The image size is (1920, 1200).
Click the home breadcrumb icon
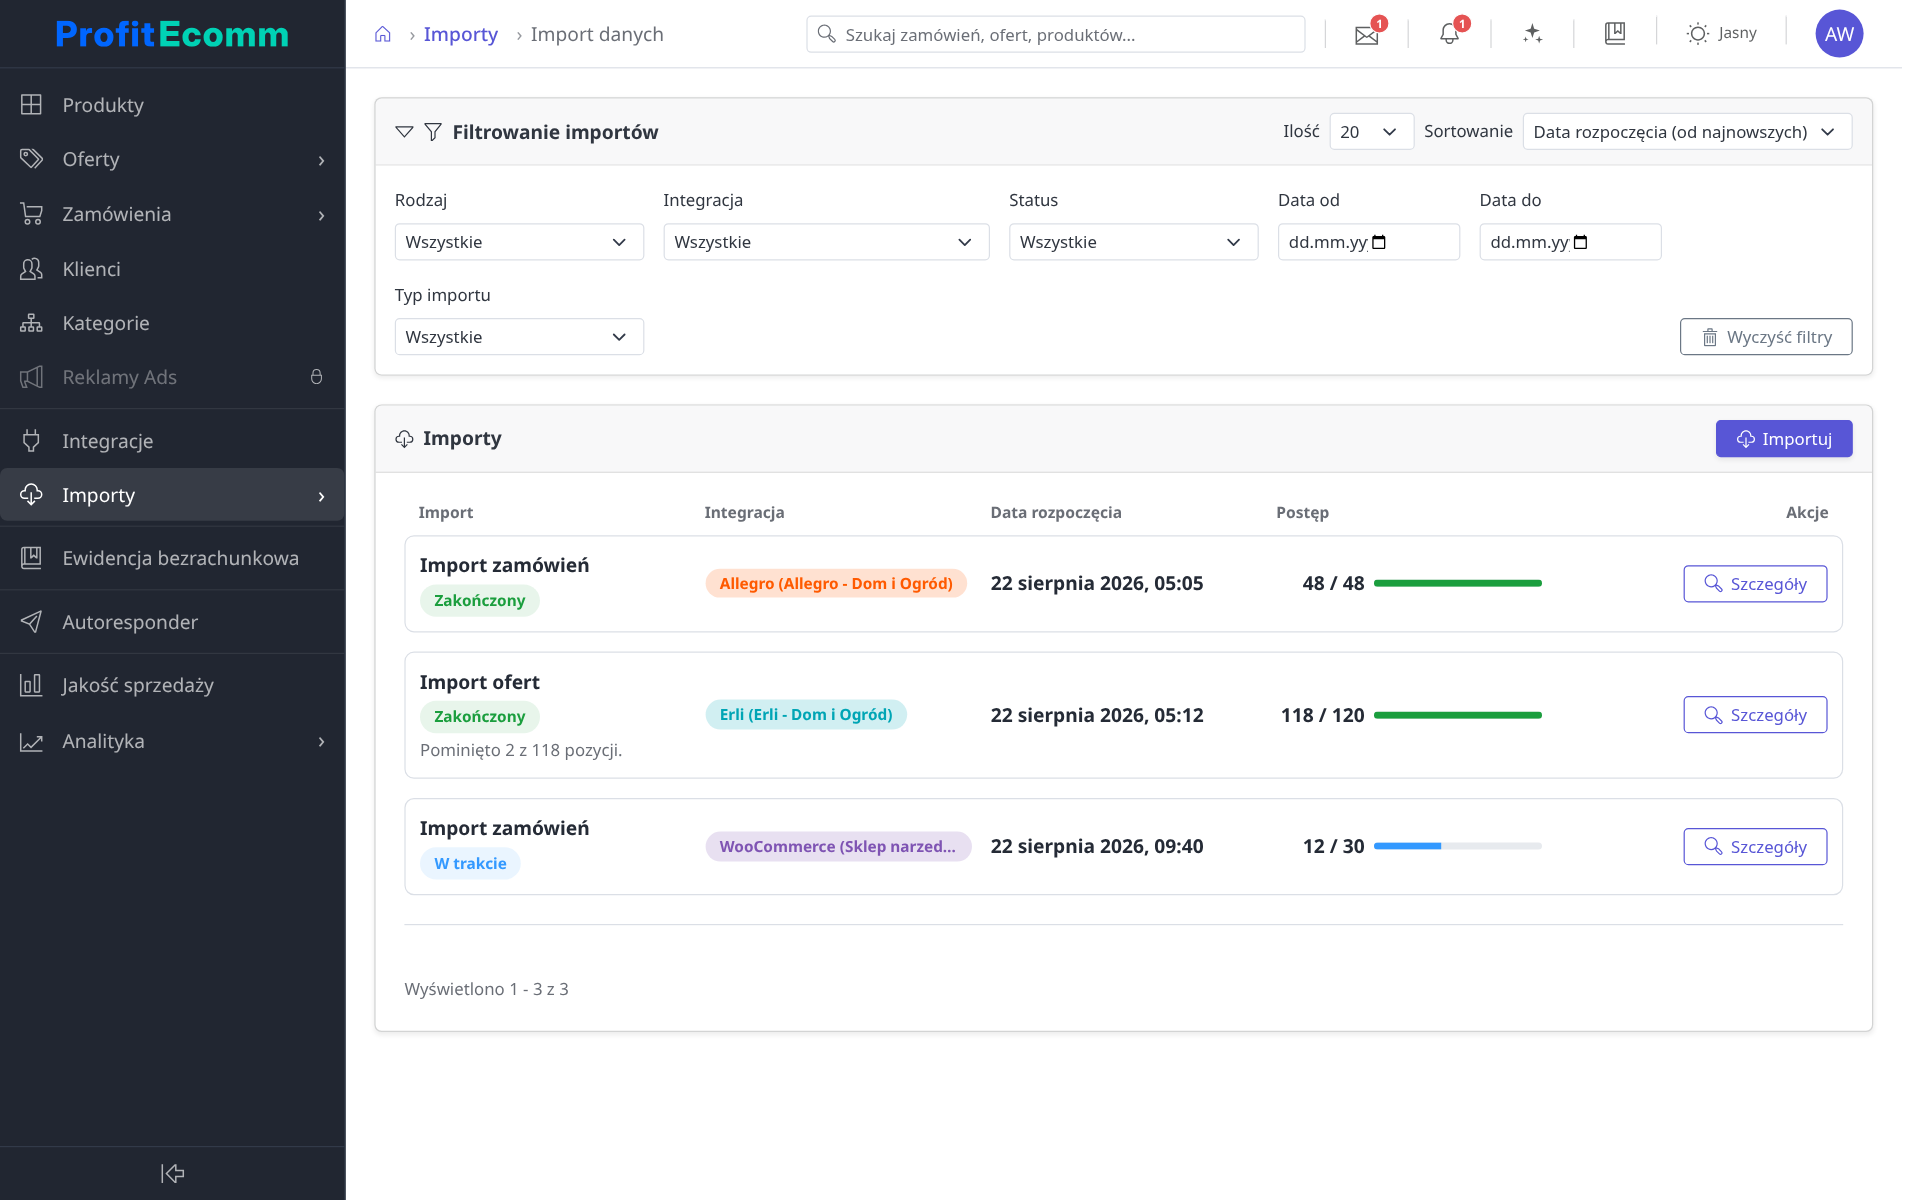(383, 34)
